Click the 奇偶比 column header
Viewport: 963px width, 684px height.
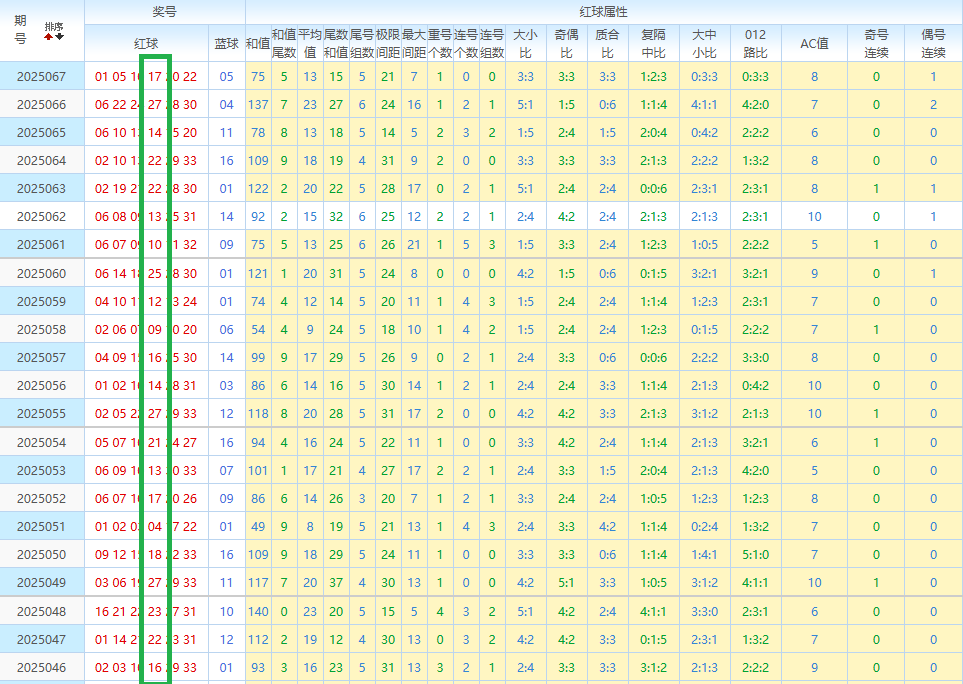tap(566, 43)
